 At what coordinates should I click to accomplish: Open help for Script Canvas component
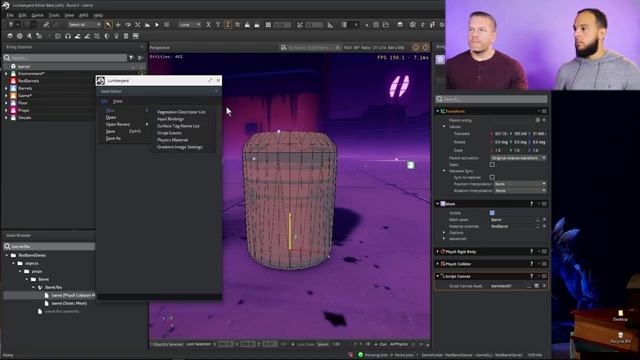point(531,276)
